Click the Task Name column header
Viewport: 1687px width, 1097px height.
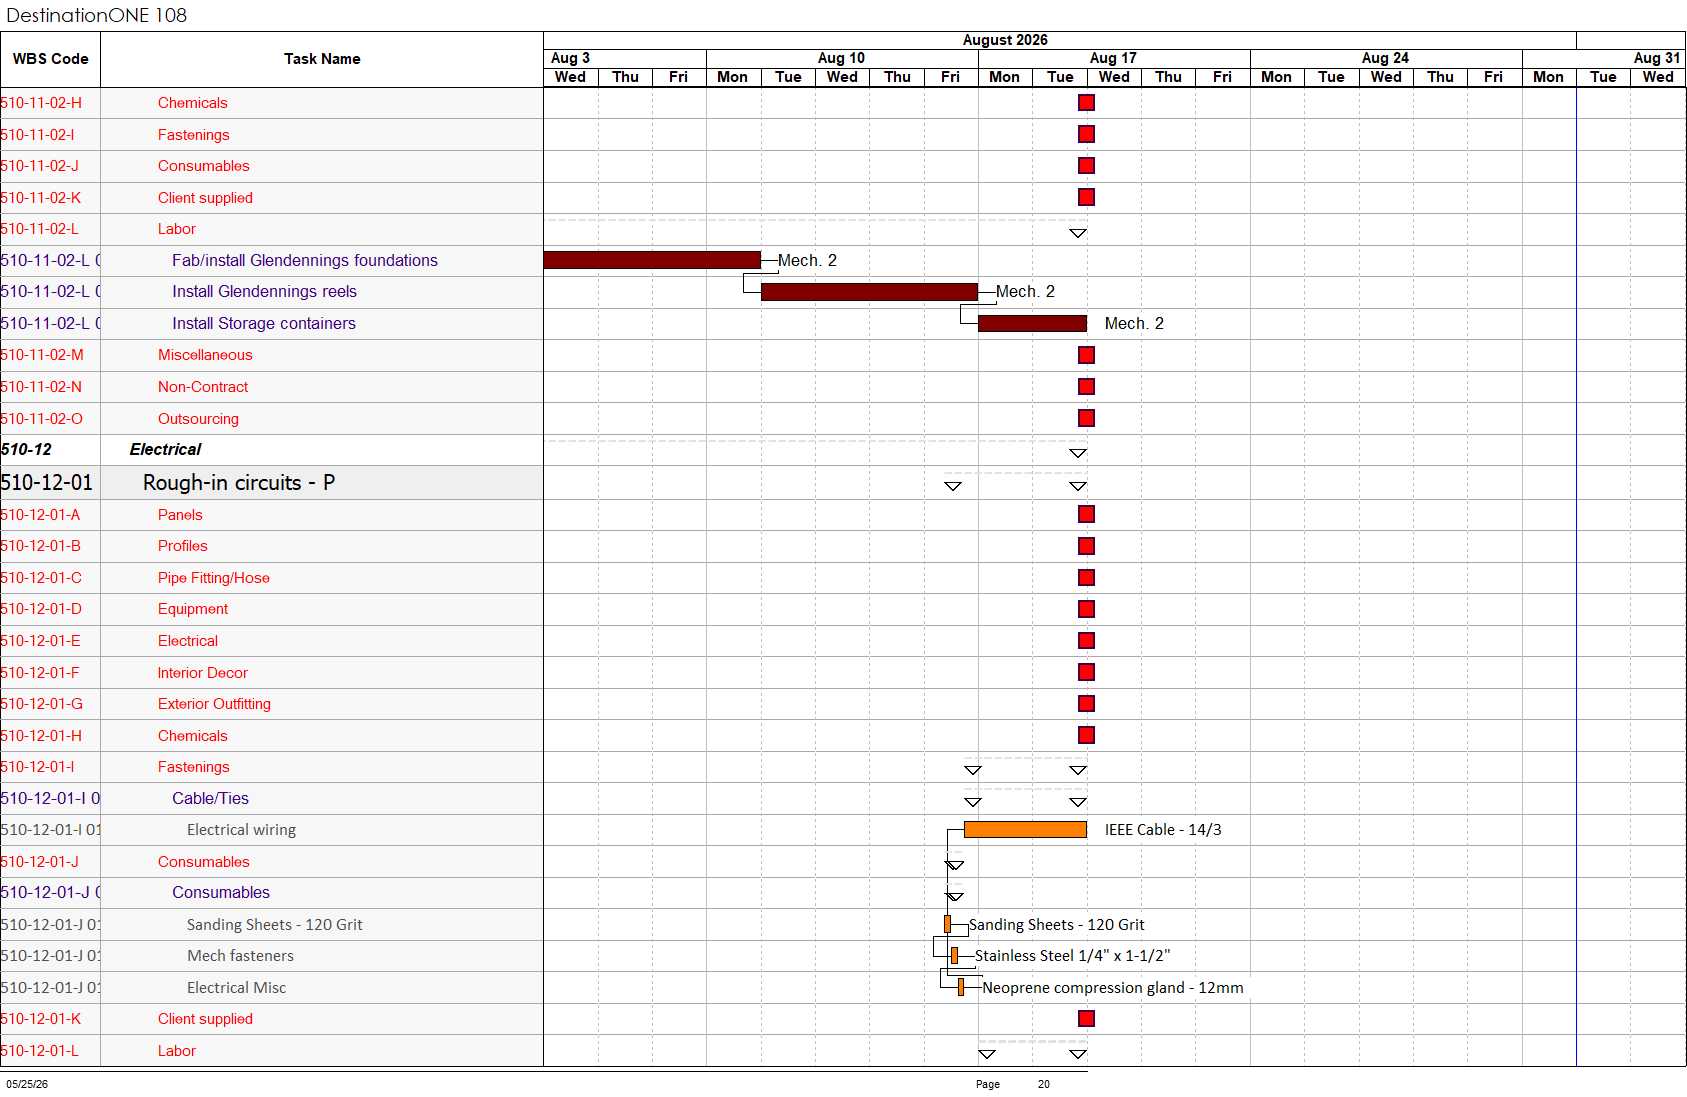click(x=322, y=59)
